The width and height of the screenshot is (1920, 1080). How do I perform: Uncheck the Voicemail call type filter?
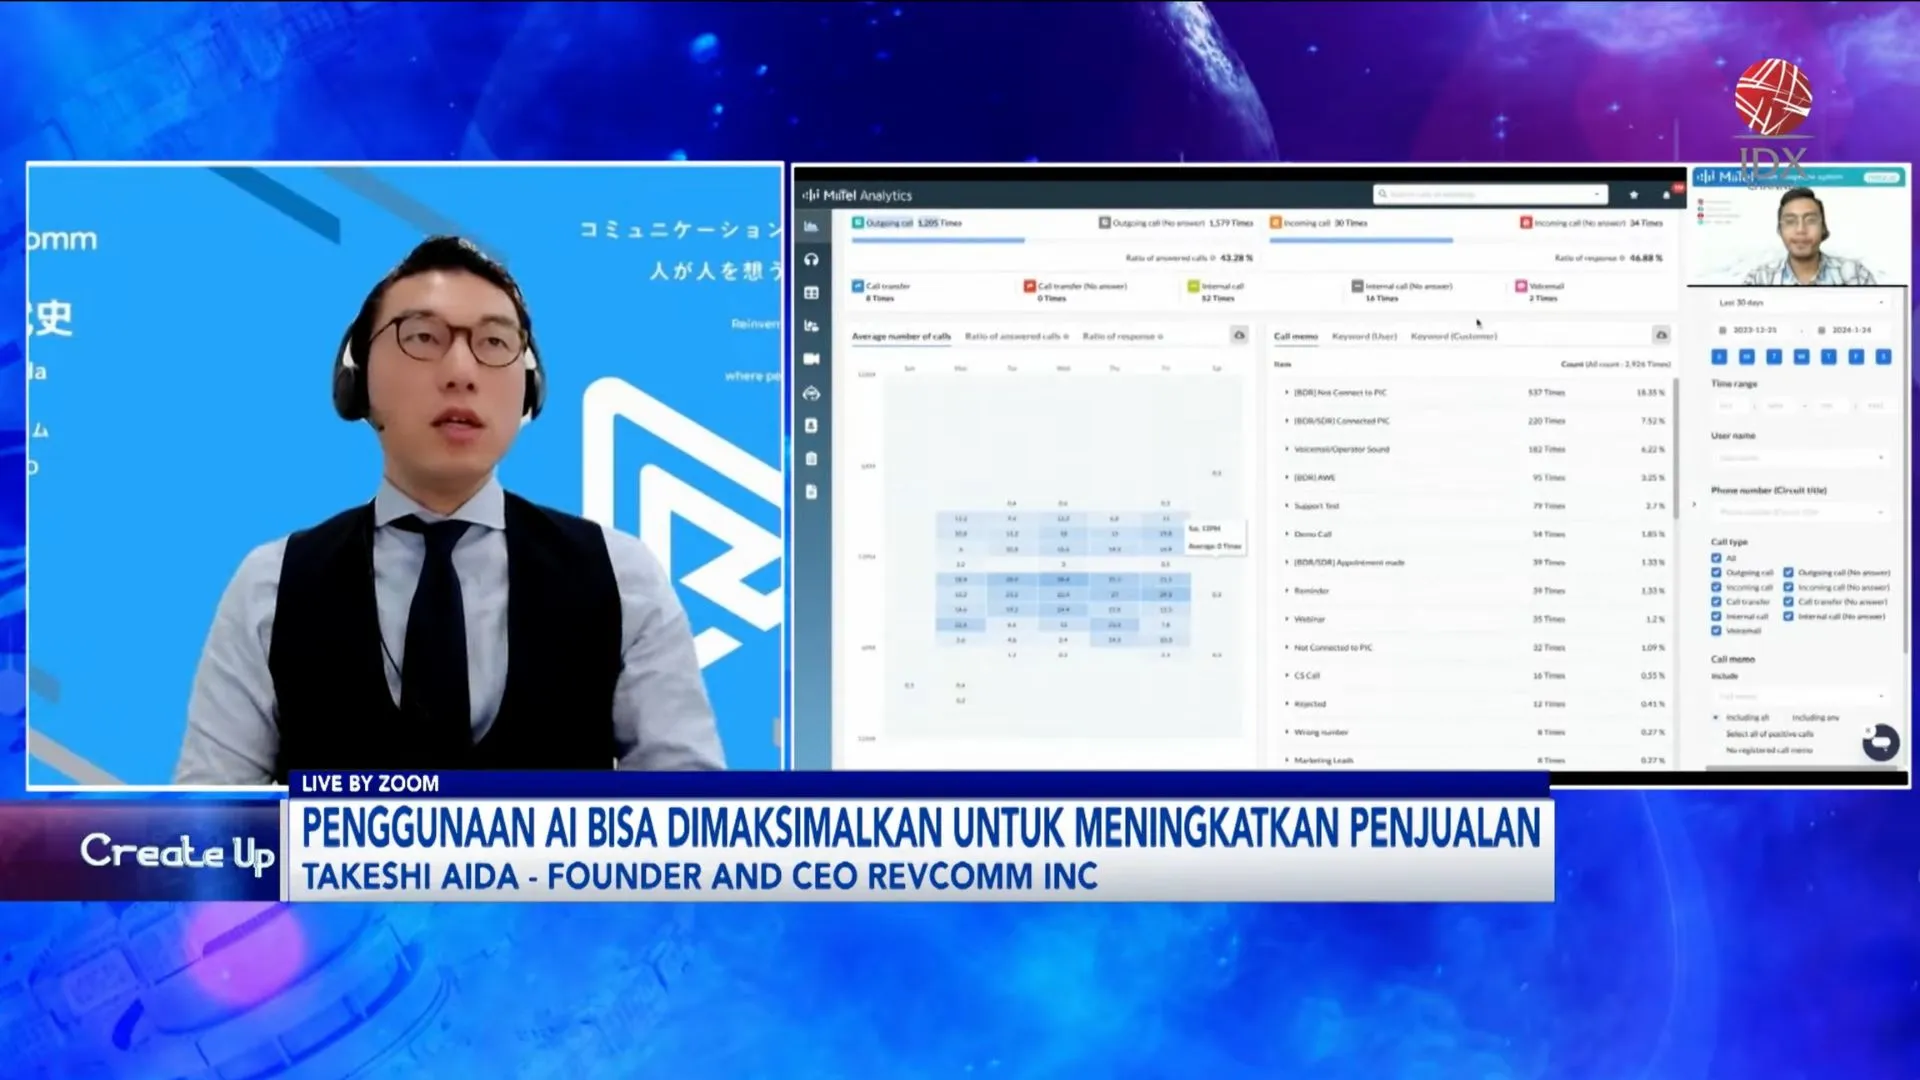[1716, 631]
